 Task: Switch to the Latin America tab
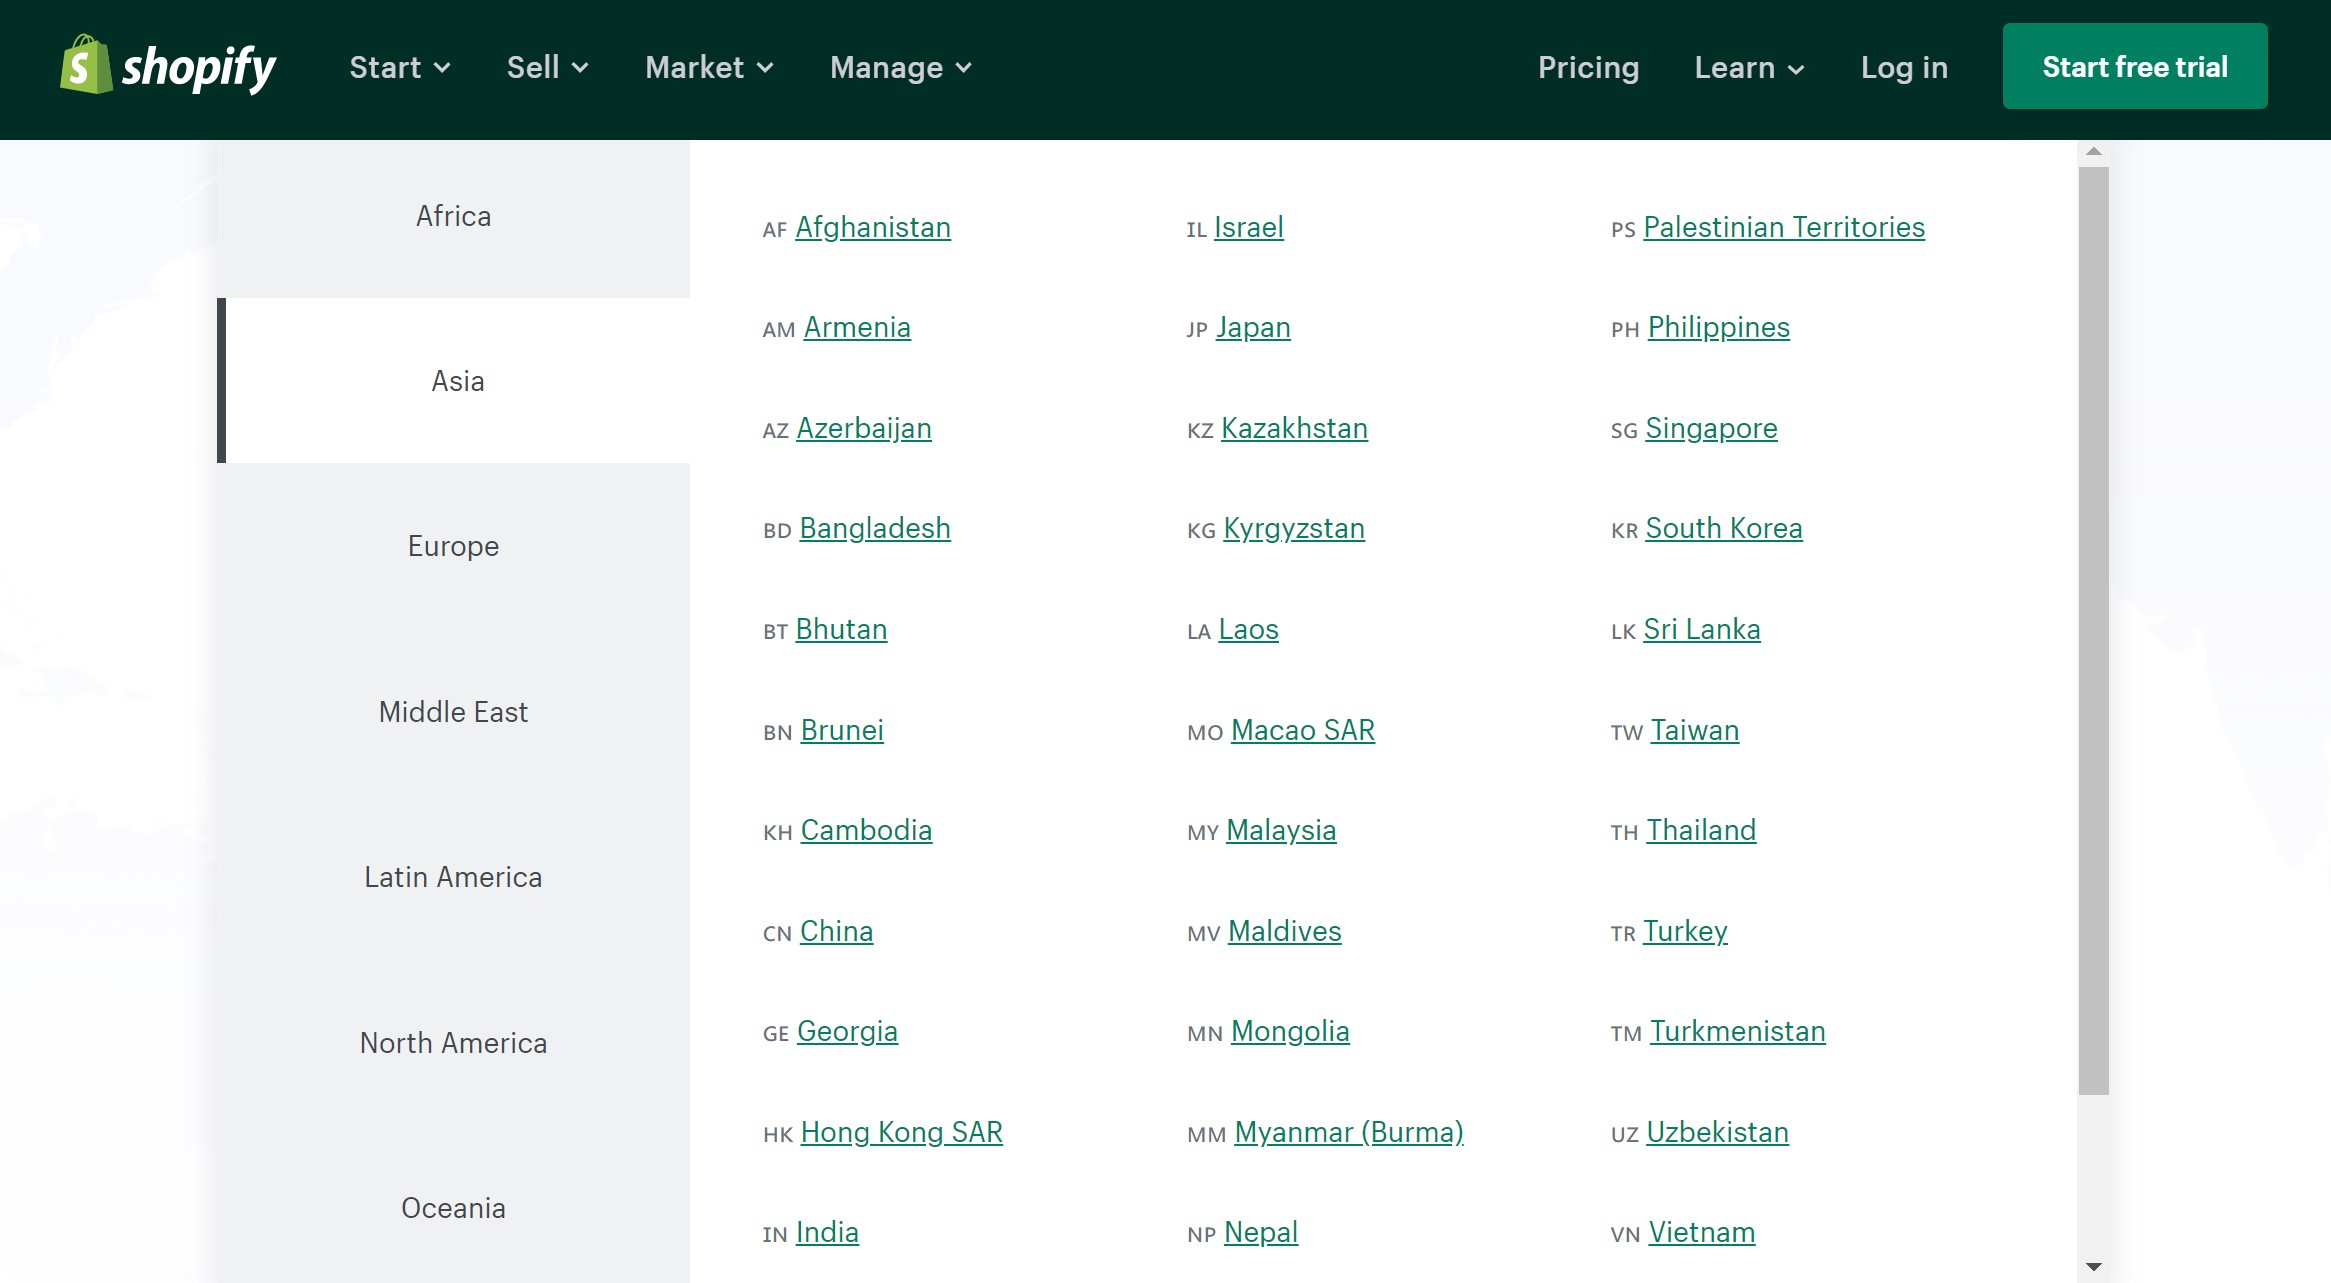pyautogui.click(x=453, y=877)
